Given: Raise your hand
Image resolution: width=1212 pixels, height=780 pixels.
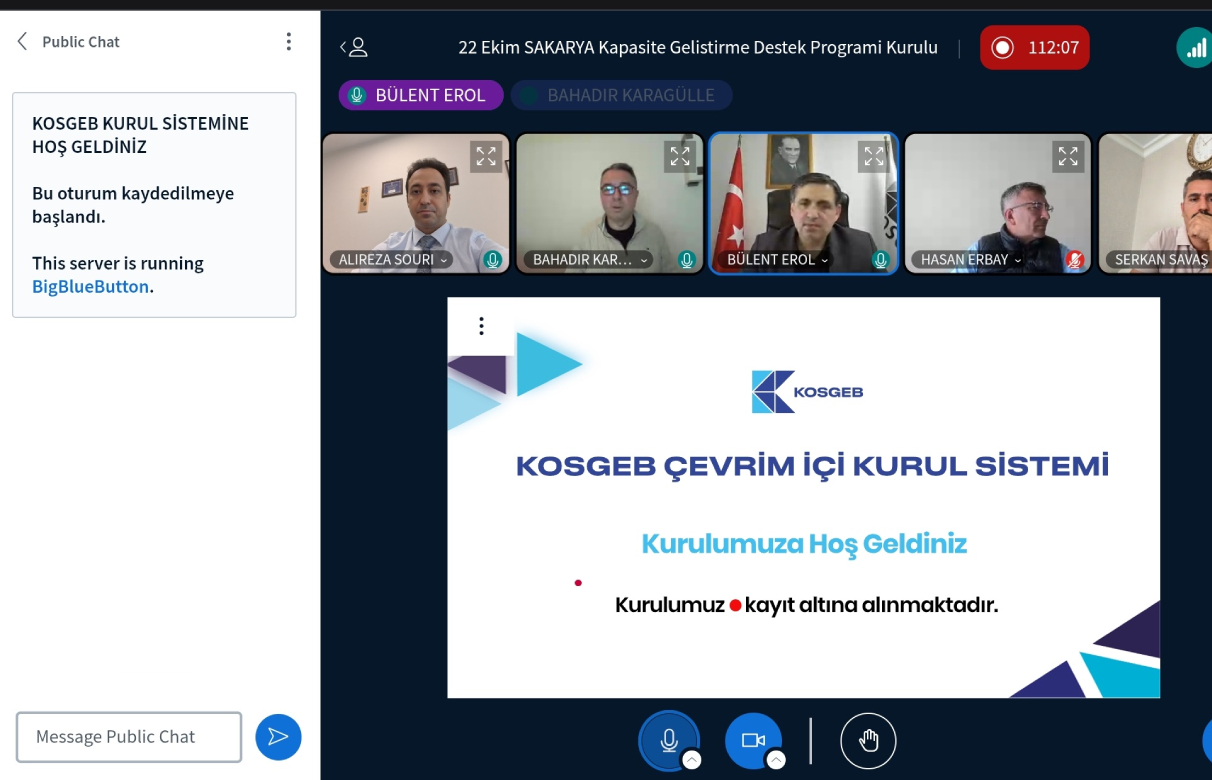Looking at the screenshot, I should point(868,740).
